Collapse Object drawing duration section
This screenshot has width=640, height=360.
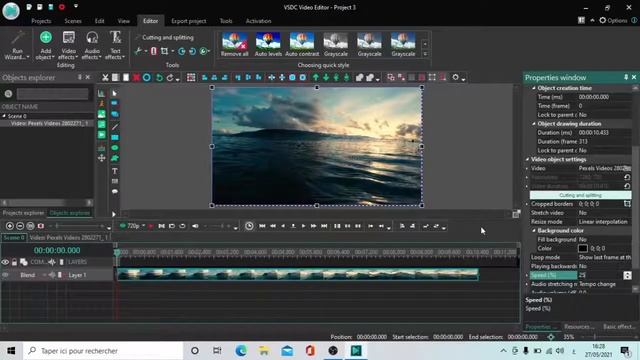[x=533, y=124]
